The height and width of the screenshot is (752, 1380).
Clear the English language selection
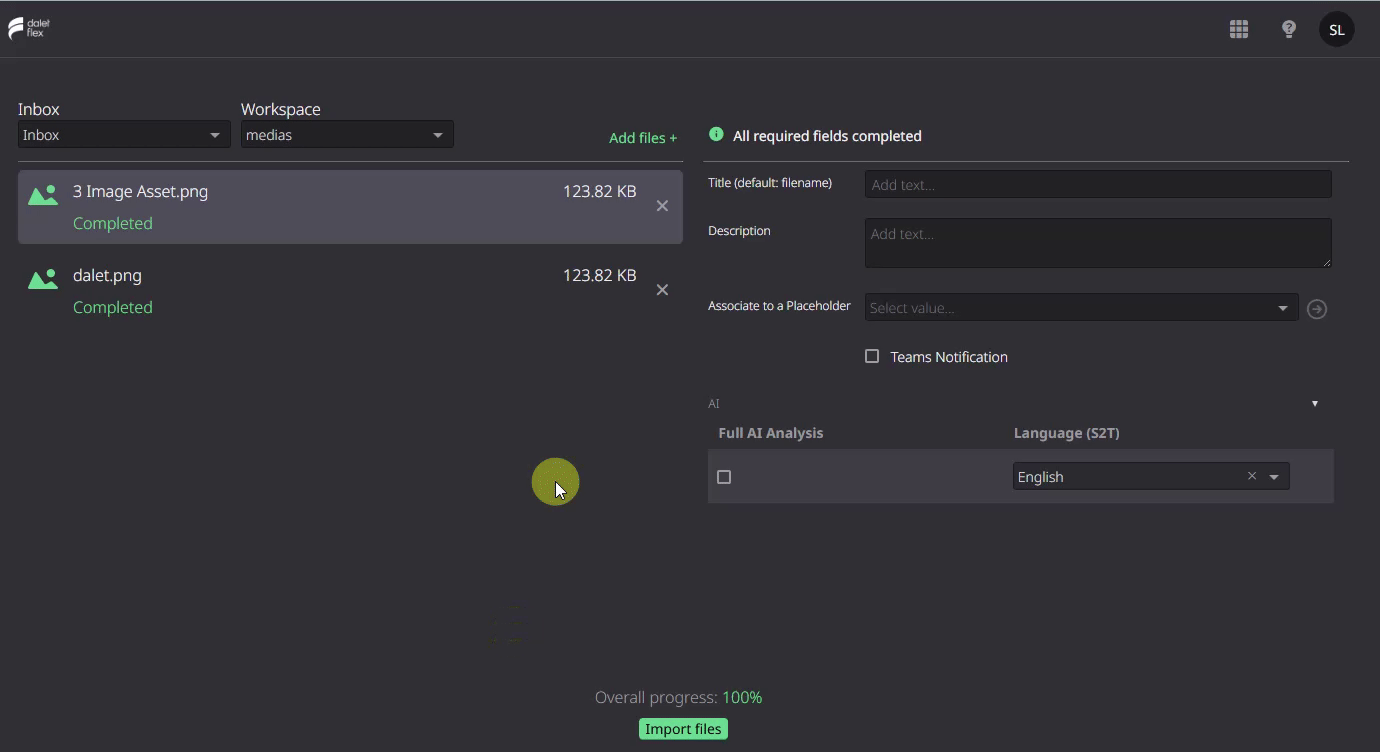click(1251, 476)
